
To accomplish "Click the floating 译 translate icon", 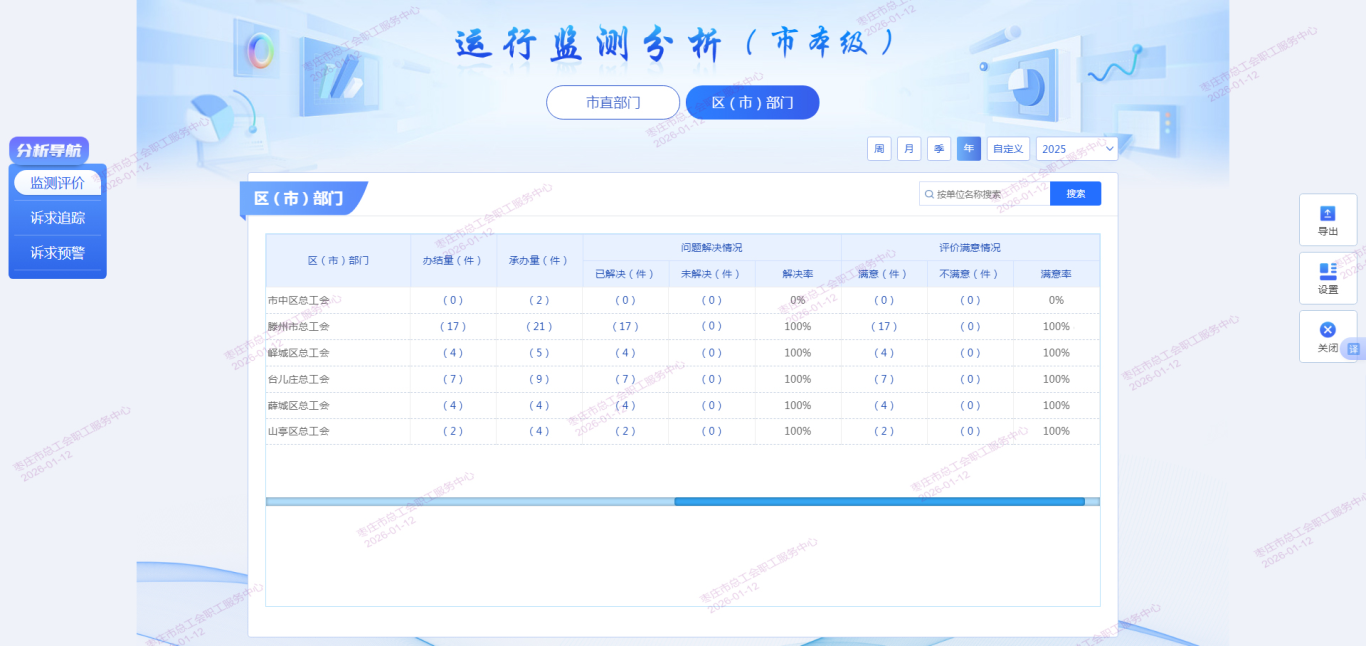I will click(1354, 348).
